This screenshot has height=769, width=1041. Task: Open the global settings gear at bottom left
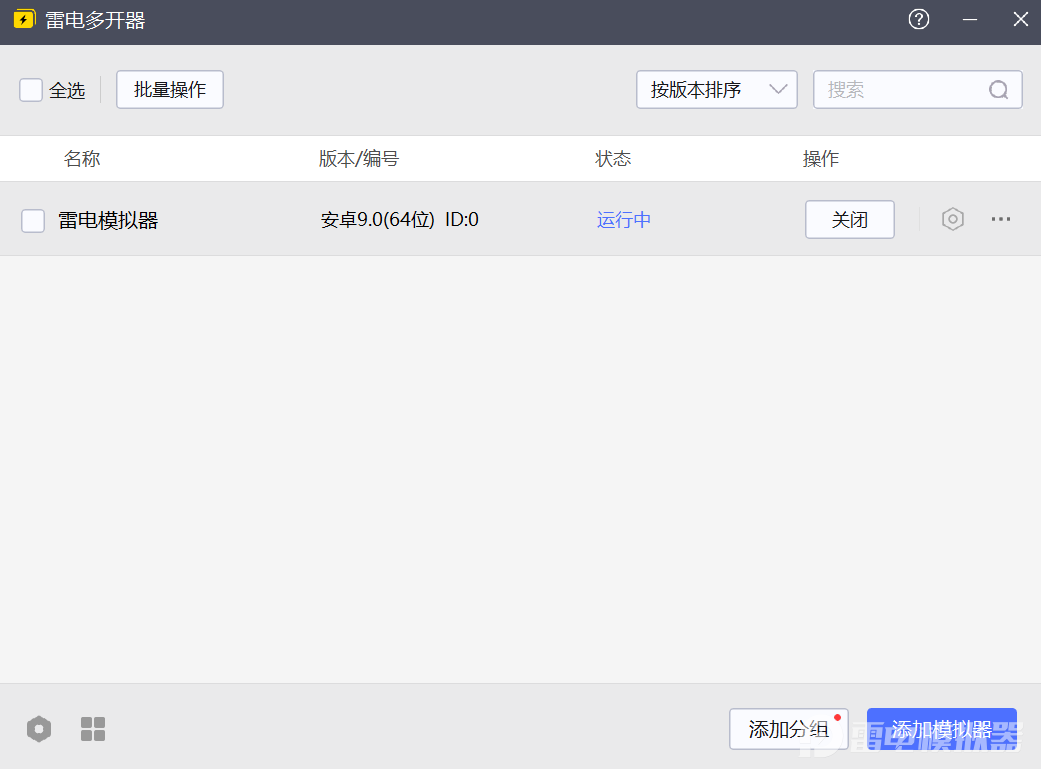(x=38, y=729)
